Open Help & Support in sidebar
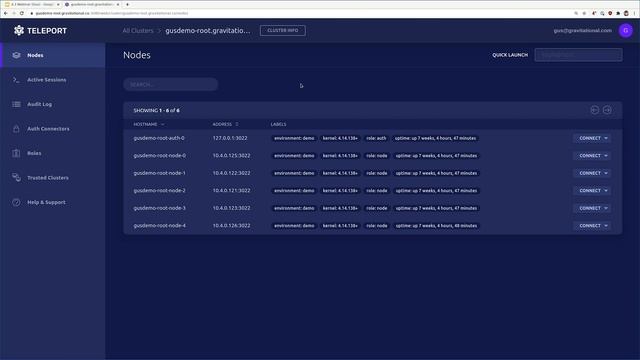The image size is (640, 360). 53,202
